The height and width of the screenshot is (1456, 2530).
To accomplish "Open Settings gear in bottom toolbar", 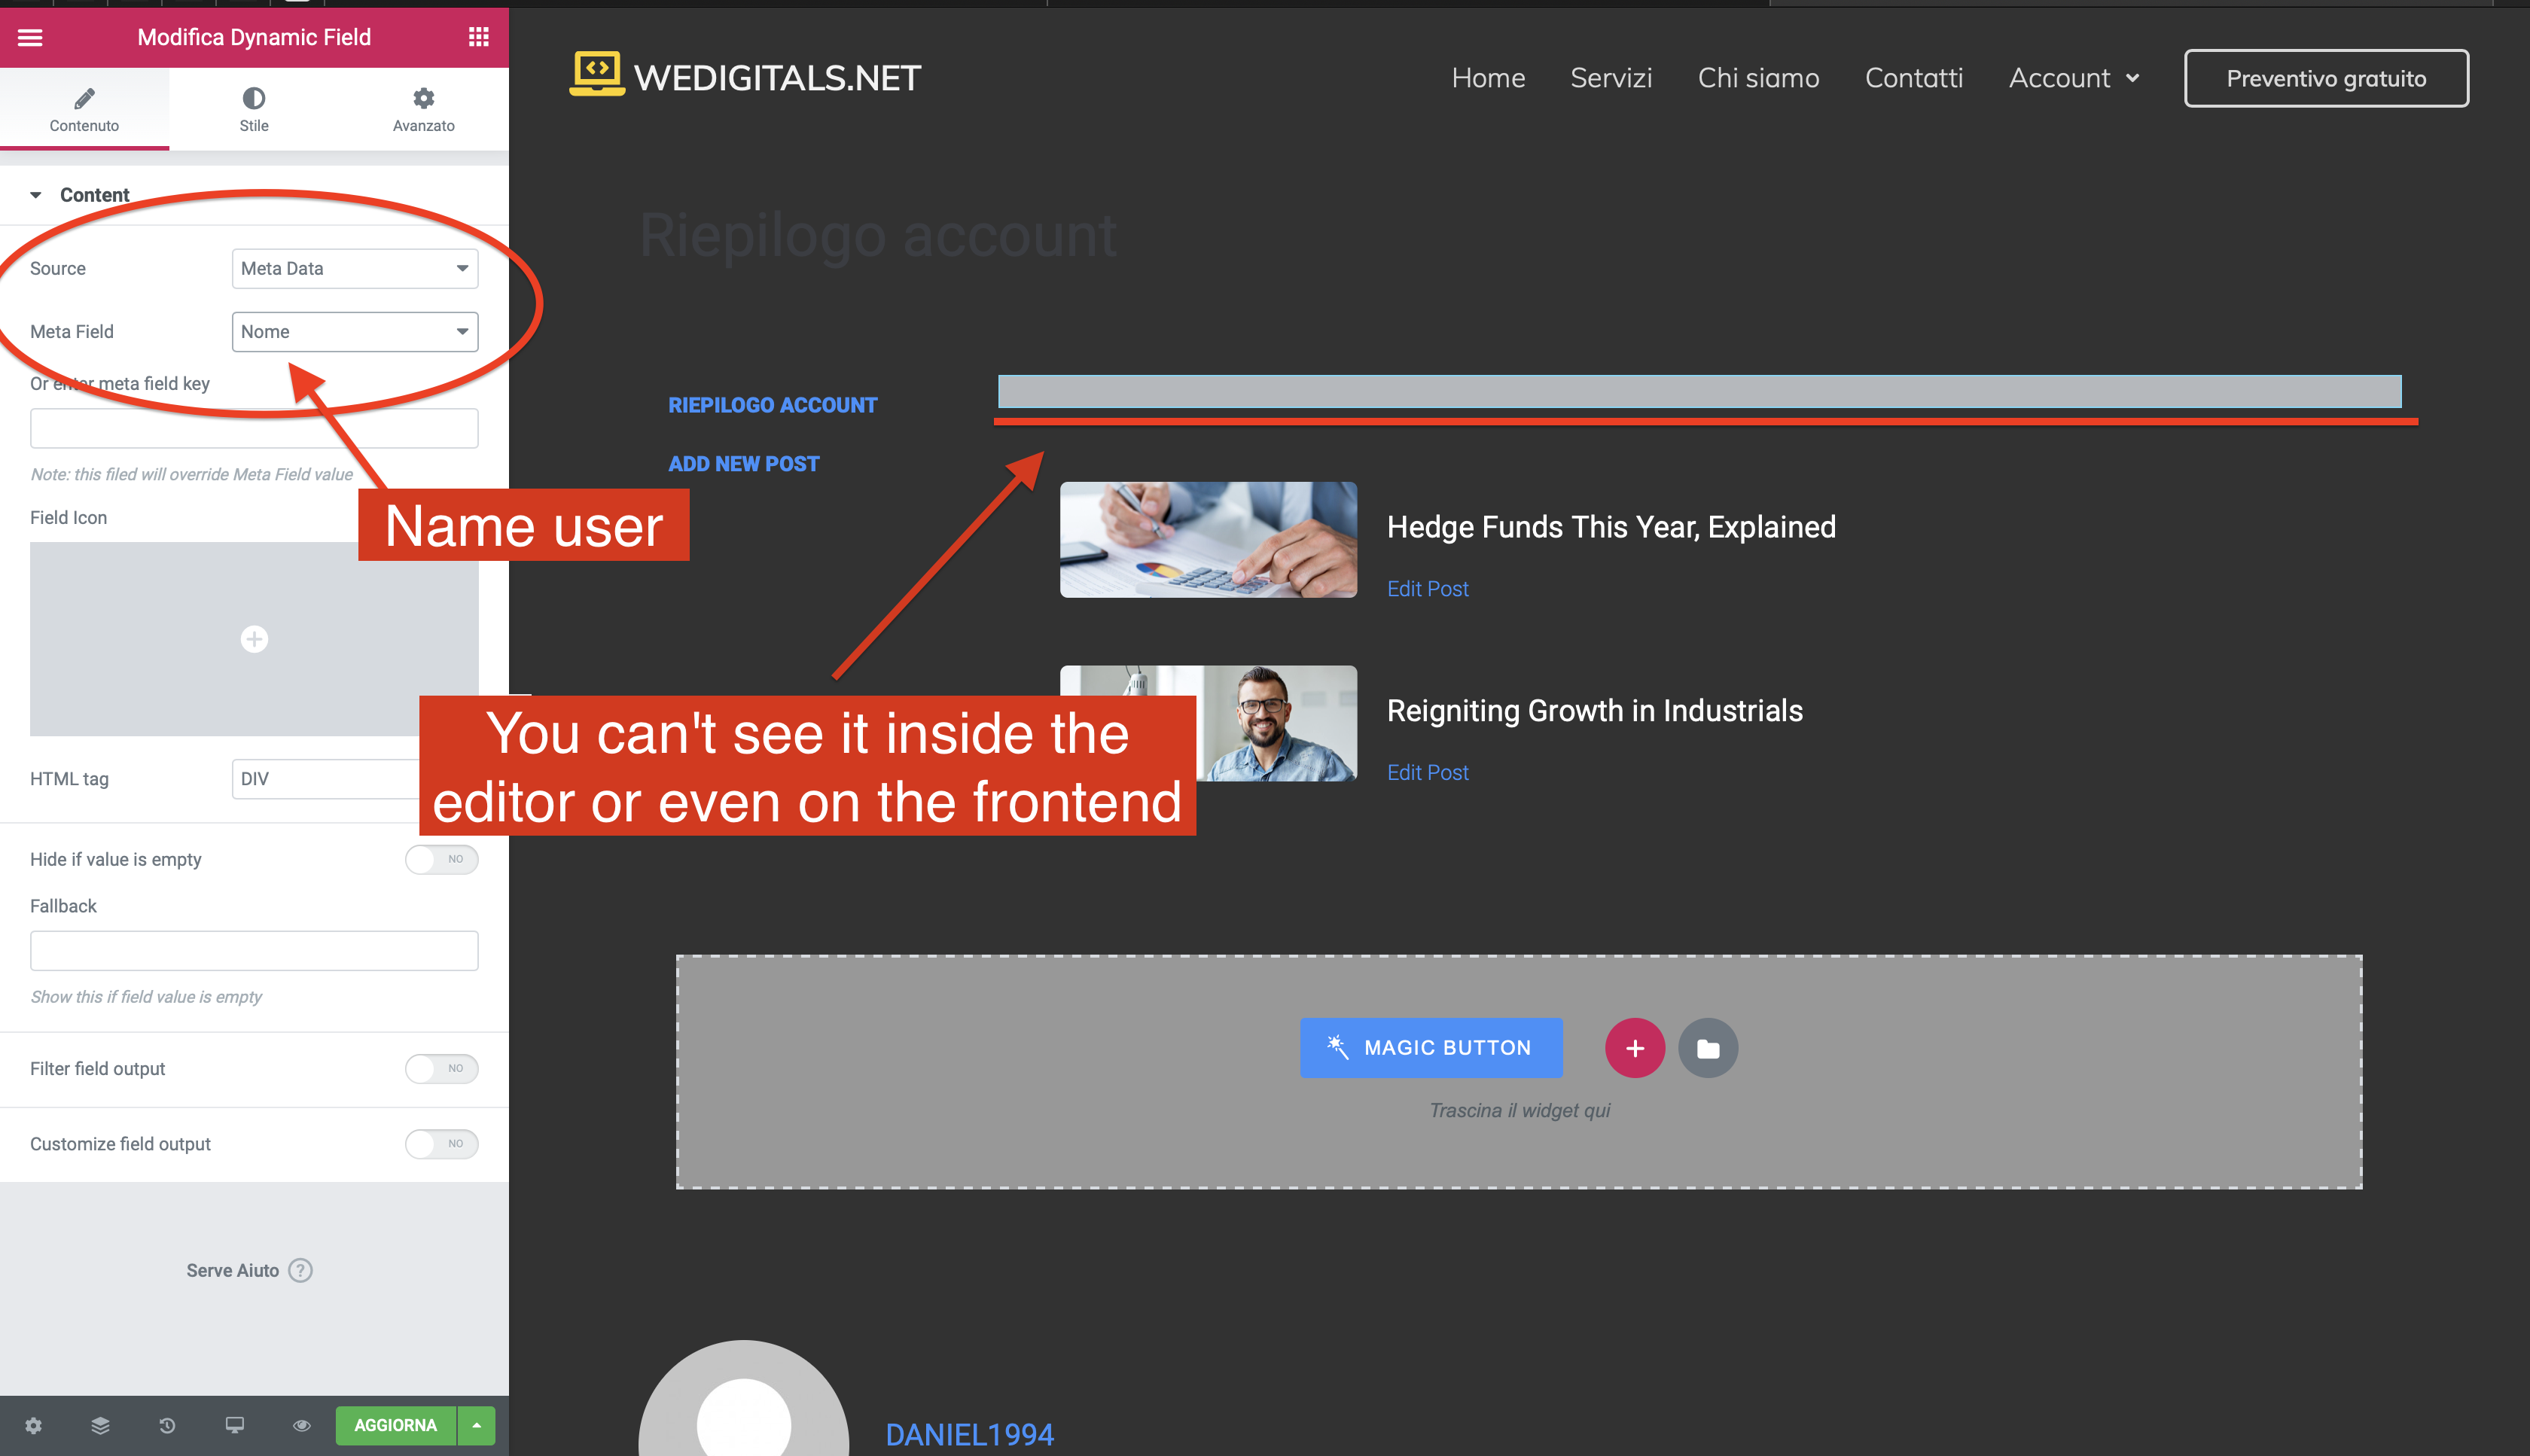I will tap(33, 1425).
